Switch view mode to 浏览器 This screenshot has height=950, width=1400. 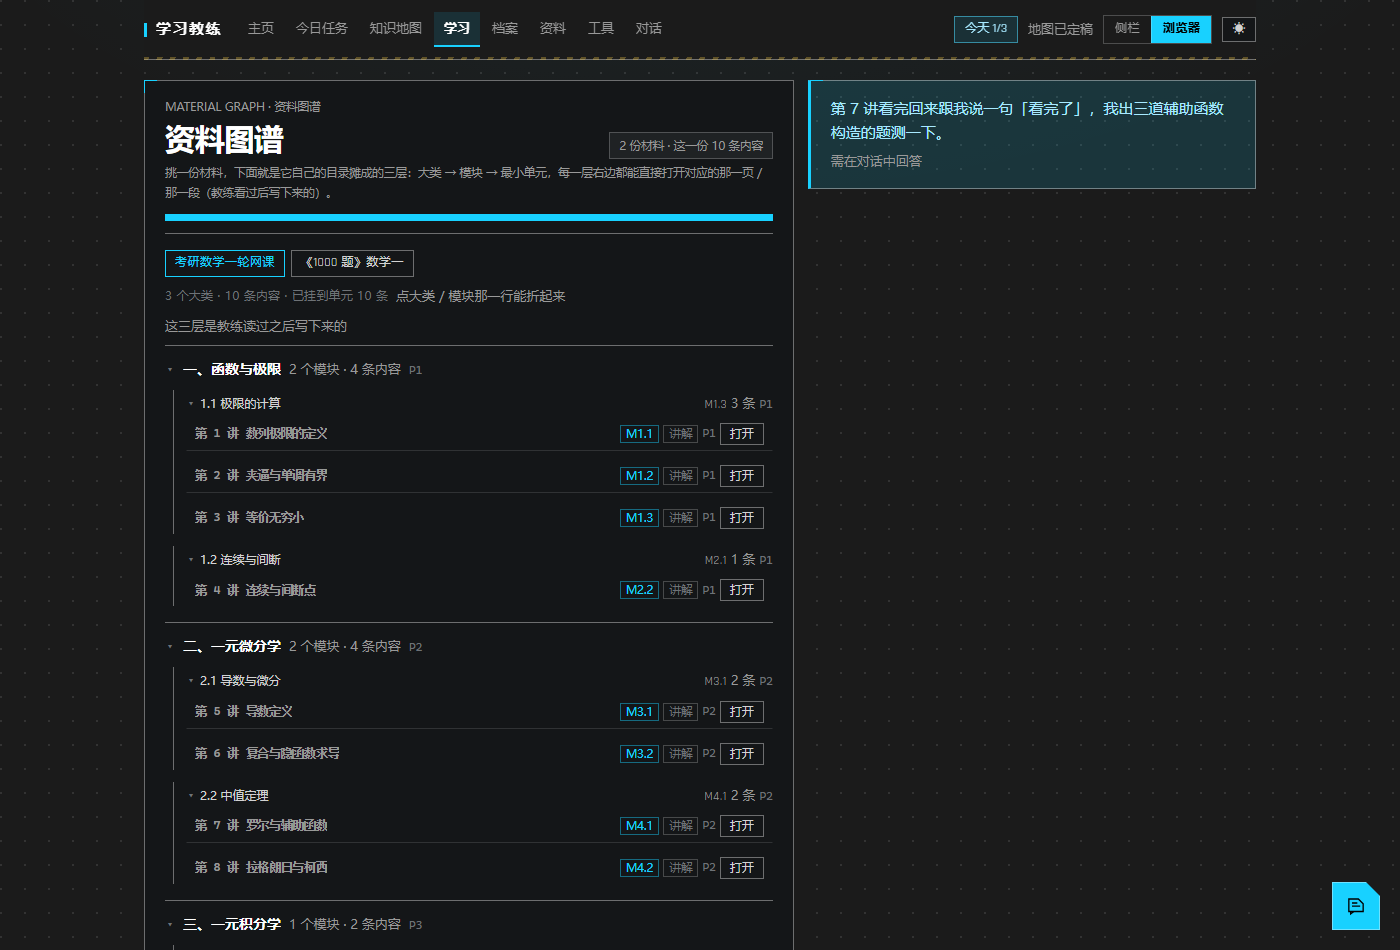pyautogui.click(x=1181, y=29)
